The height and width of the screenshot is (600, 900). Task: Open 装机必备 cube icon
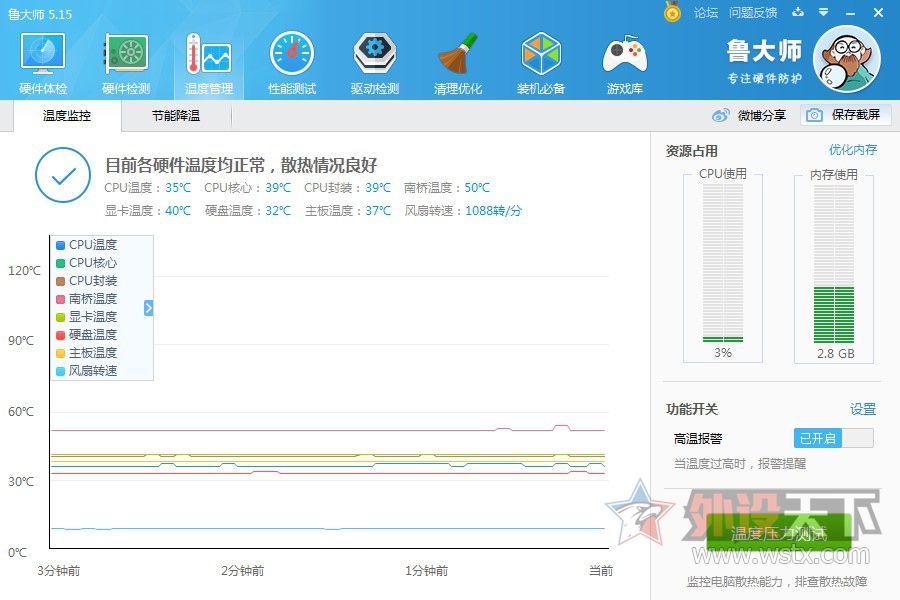(x=541, y=53)
